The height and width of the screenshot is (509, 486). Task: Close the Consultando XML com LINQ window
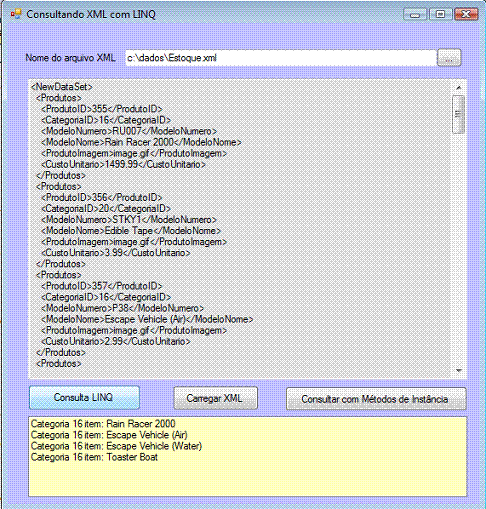coord(466,14)
